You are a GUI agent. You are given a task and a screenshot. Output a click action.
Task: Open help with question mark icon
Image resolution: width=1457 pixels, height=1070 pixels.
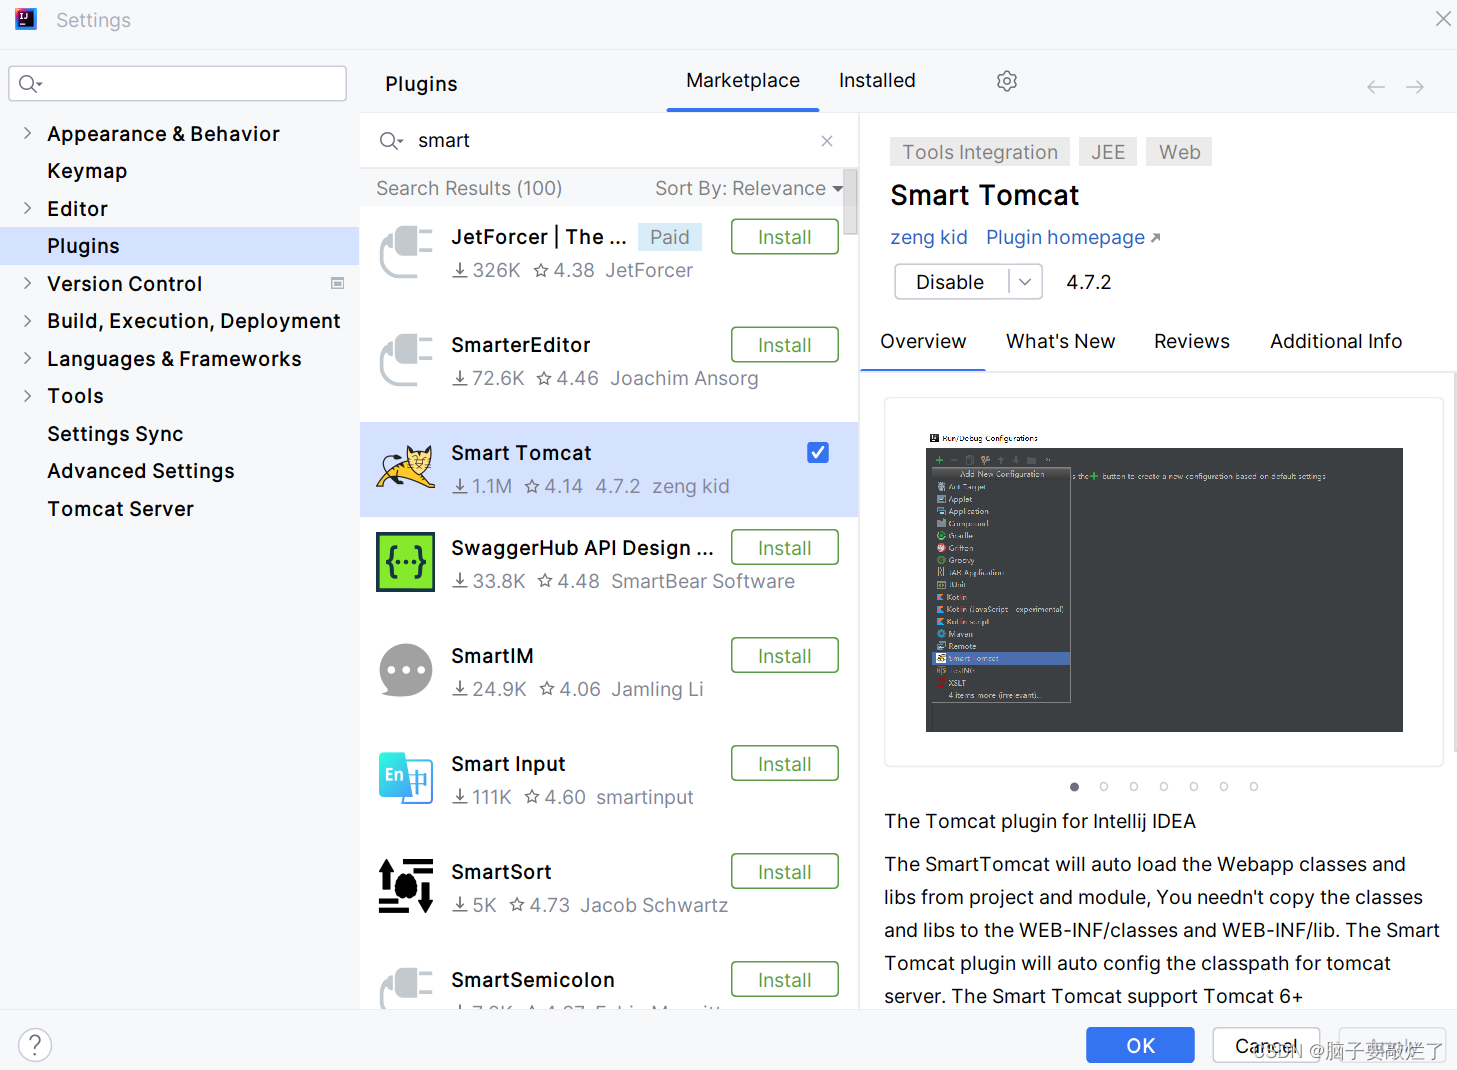click(x=35, y=1045)
